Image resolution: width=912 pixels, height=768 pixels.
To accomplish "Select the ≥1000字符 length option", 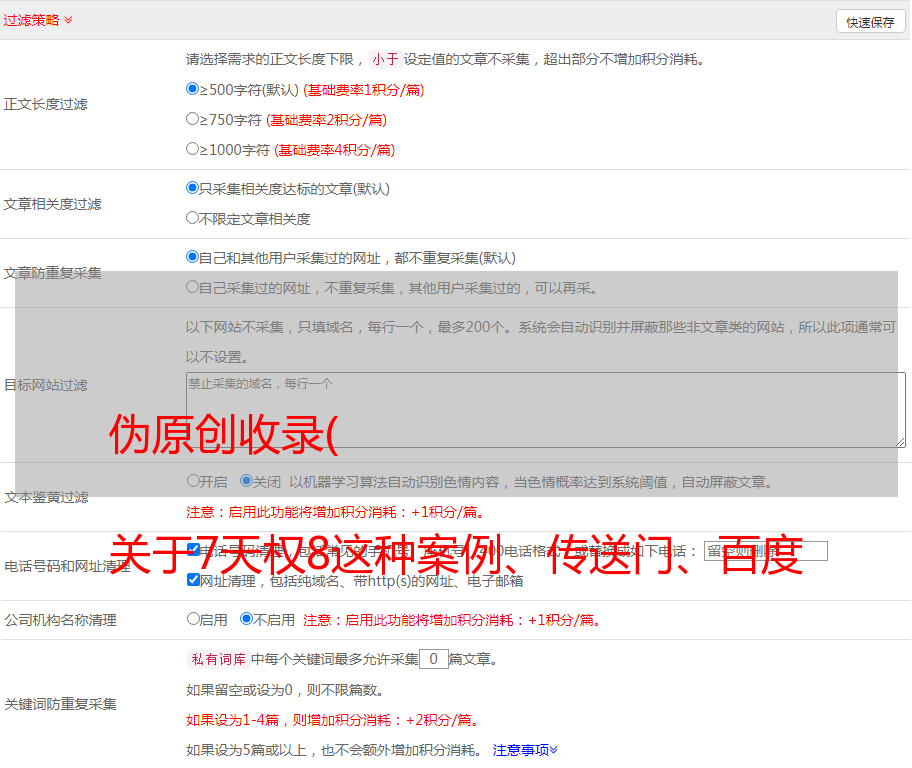I will 193,149.
